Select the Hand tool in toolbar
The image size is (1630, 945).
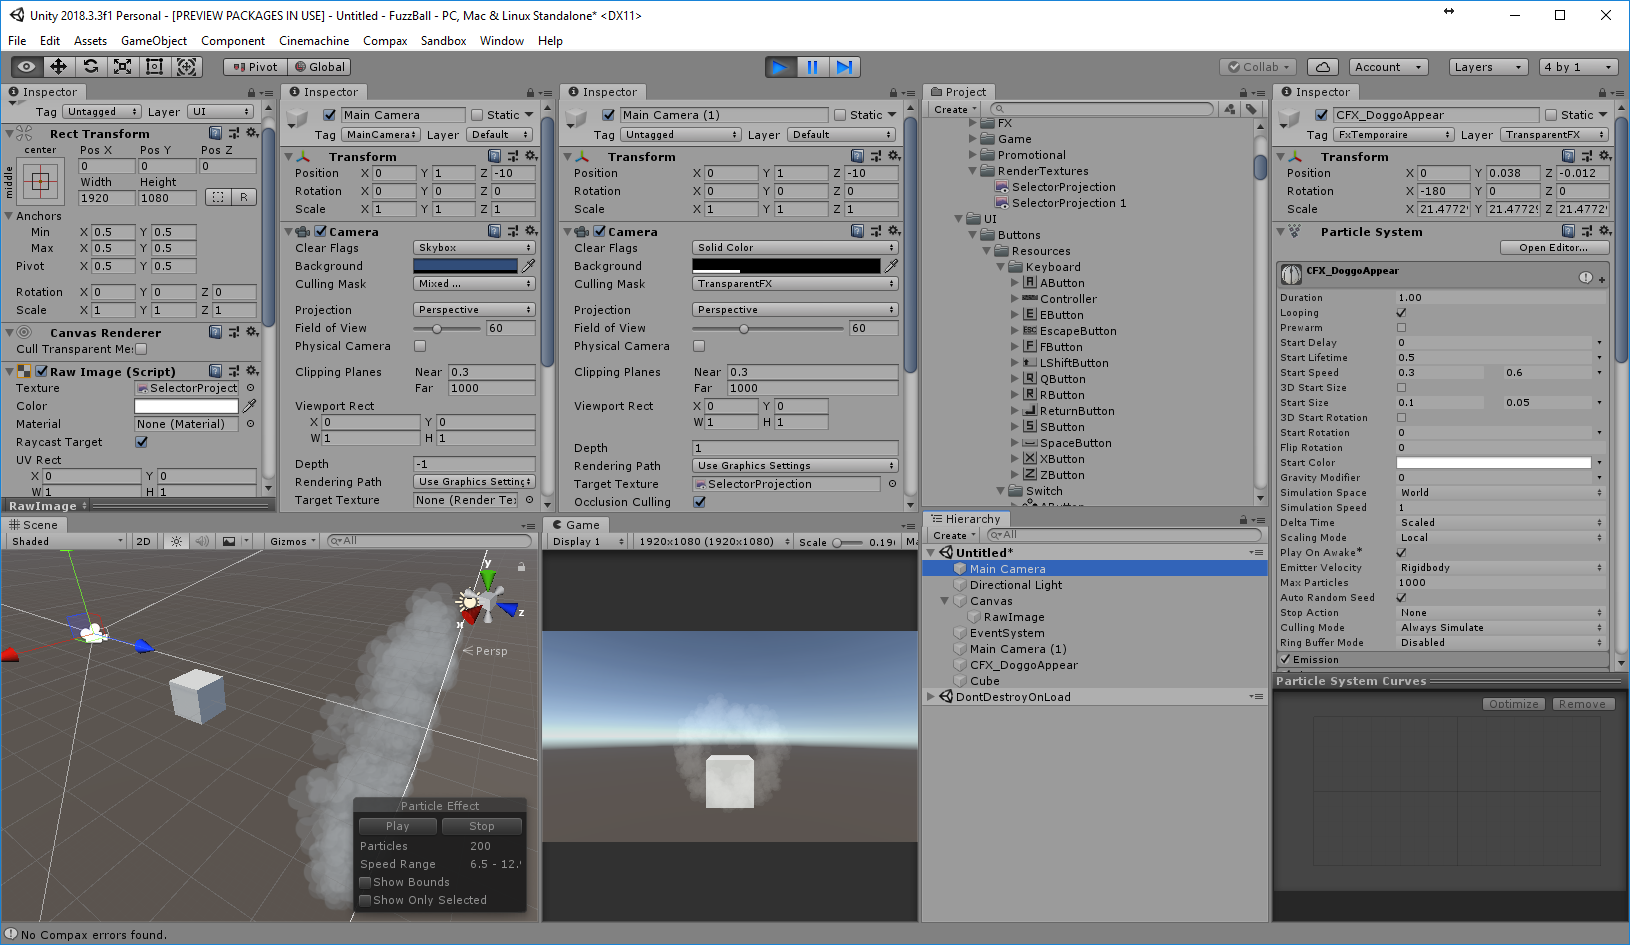[x=27, y=67]
